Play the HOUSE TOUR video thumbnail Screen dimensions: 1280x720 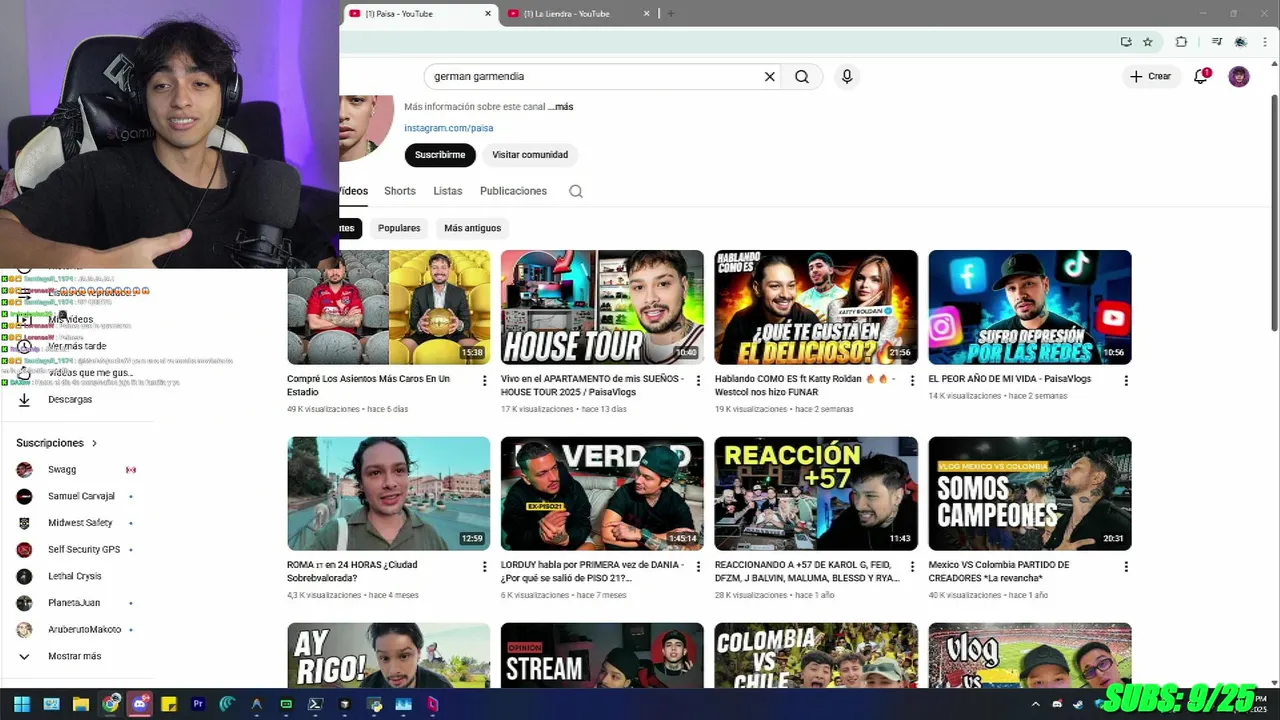(x=602, y=307)
